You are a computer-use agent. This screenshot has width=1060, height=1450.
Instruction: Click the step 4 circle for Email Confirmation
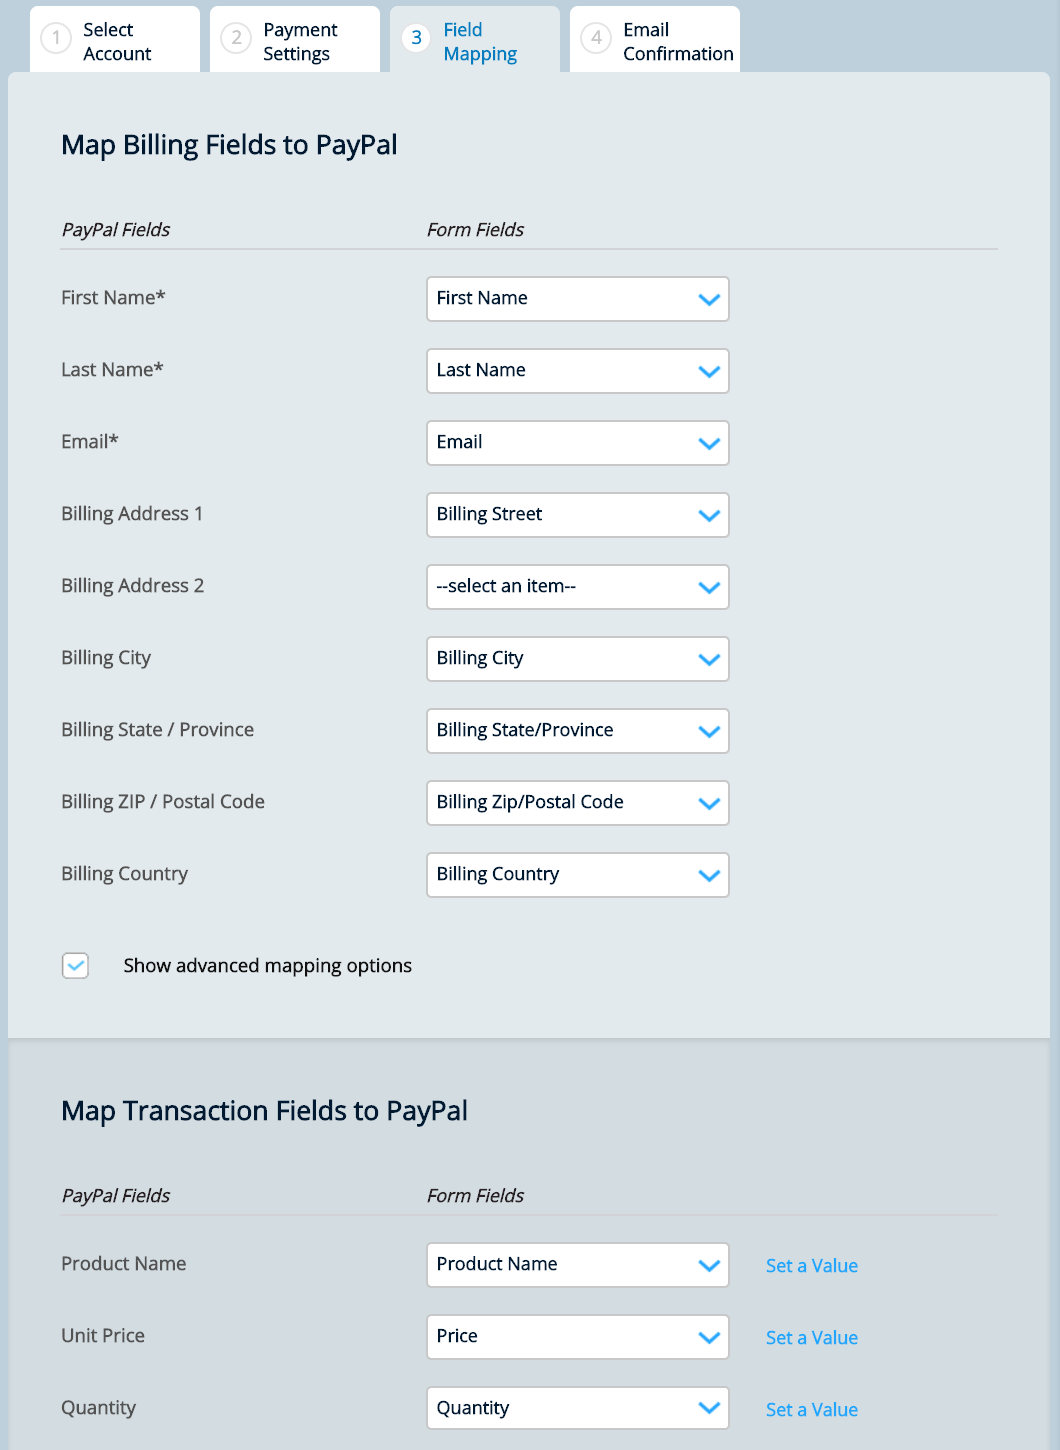coord(596,38)
